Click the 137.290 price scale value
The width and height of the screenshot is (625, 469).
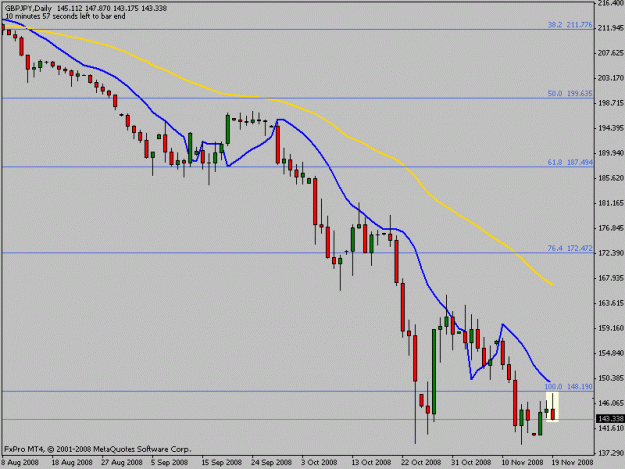click(x=611, y=453)
